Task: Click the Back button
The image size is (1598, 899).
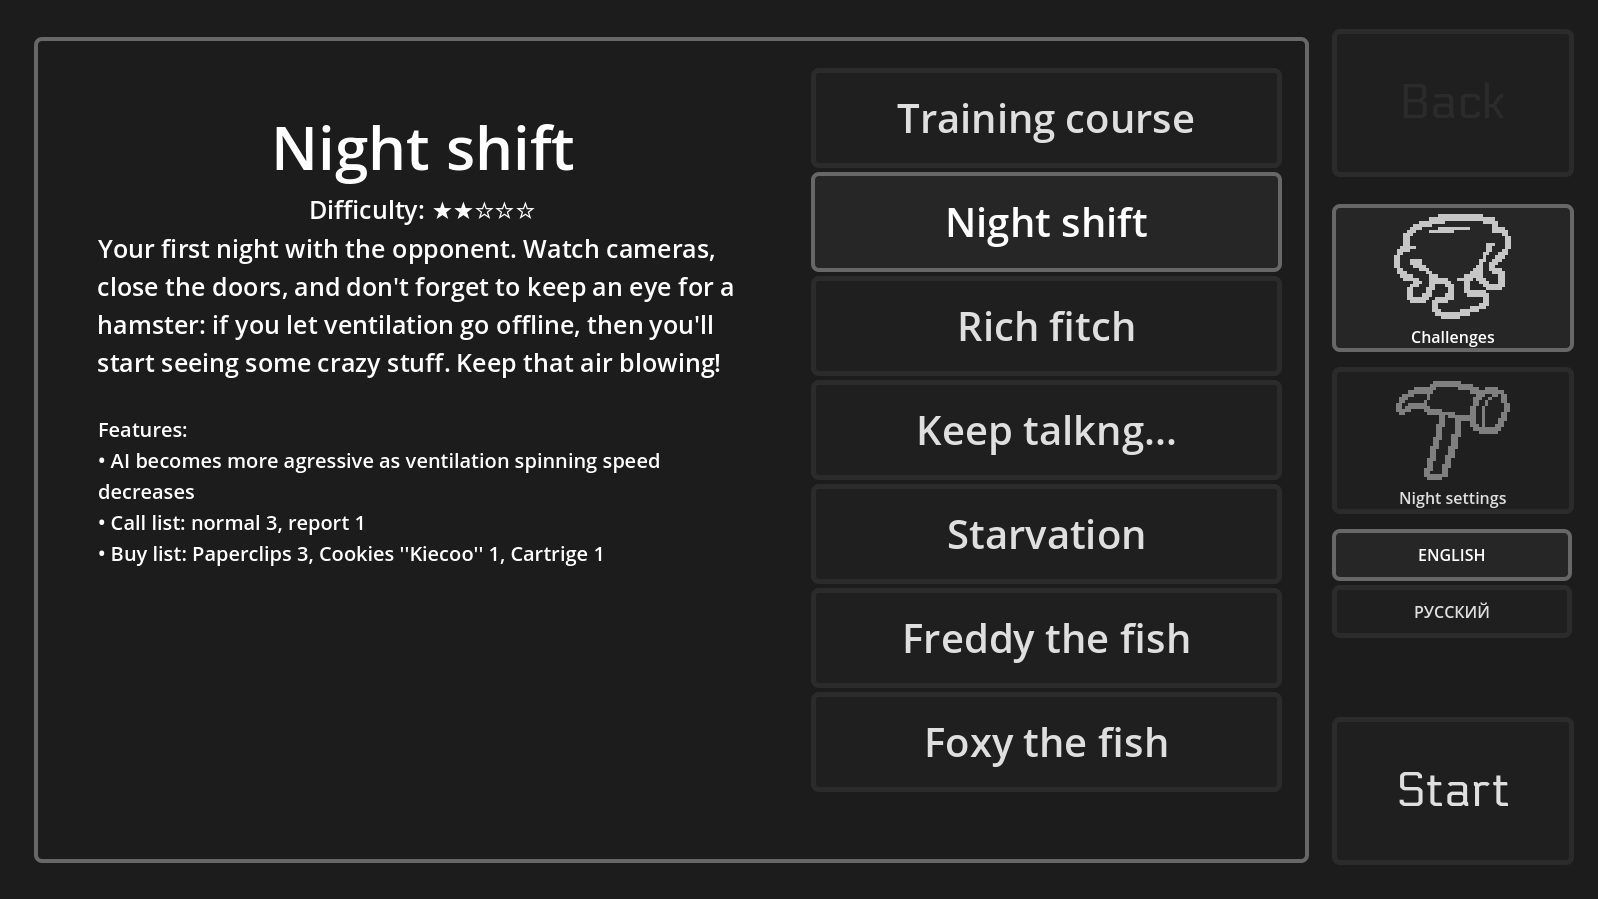Action: (x=1452, y=103)
